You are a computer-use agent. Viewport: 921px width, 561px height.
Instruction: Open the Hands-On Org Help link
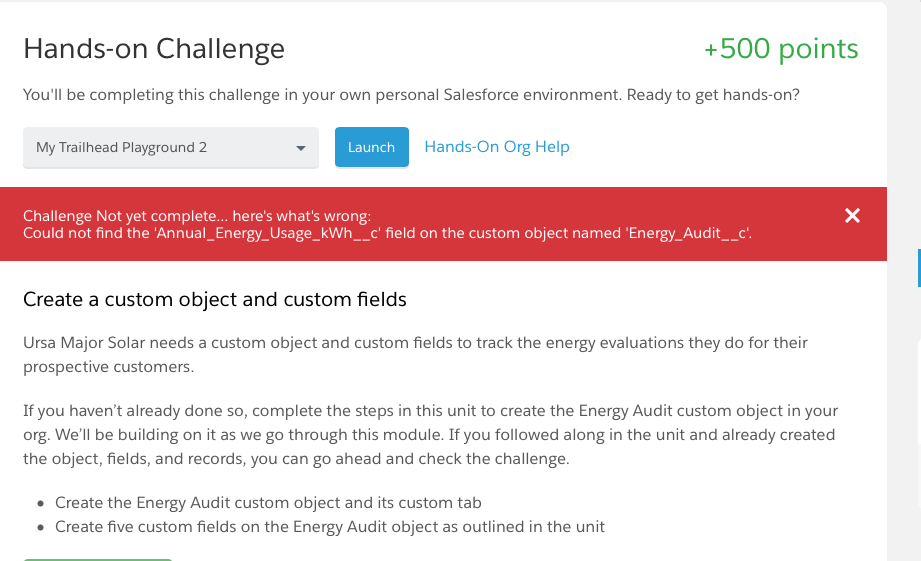point(497,147)
